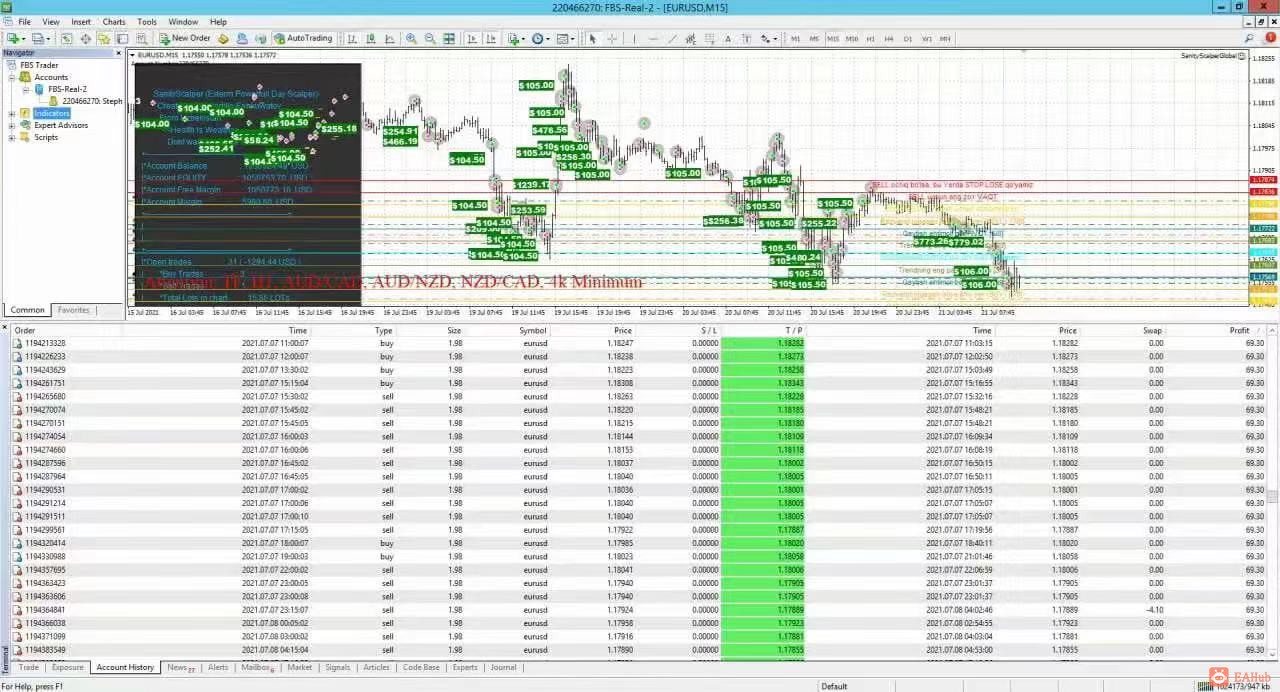Select the cursor arrow tool

[592, 38]
